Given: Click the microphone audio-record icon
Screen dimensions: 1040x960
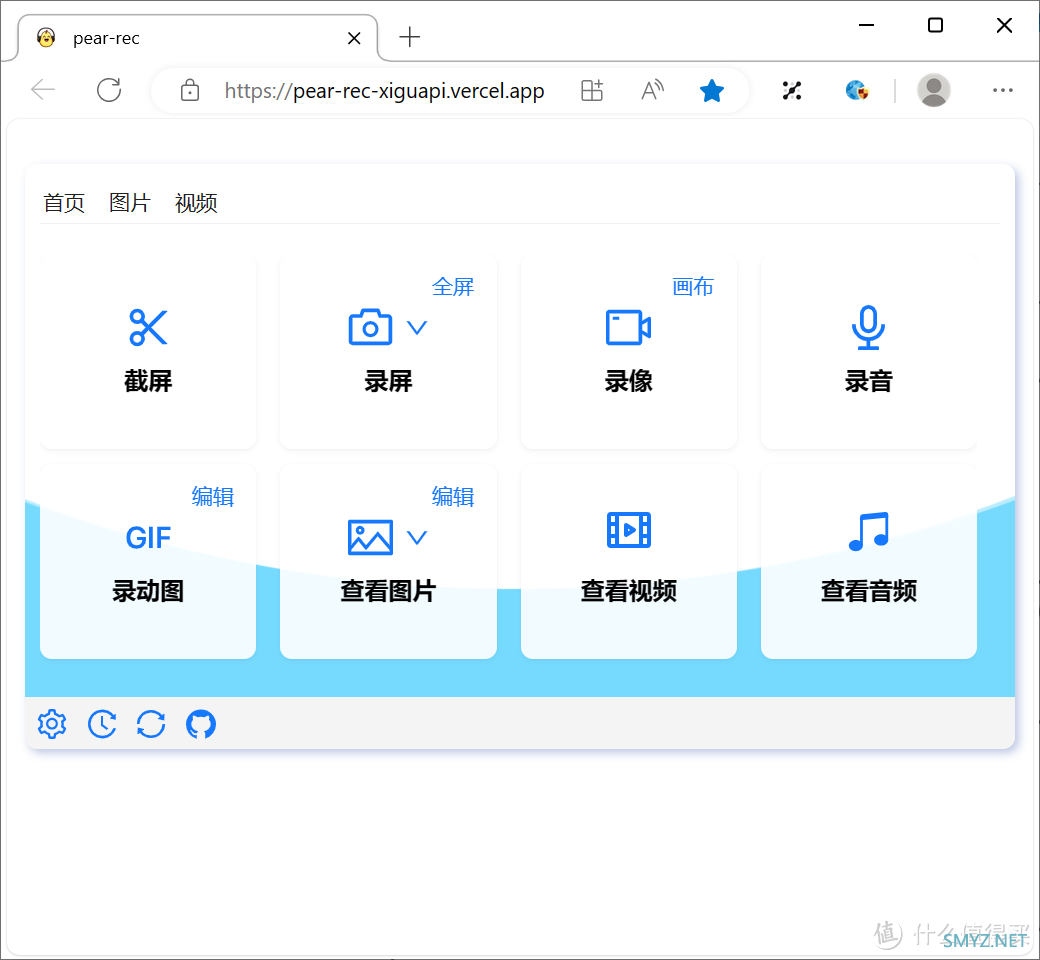Looking at the screenshot, I should [868, 327].
